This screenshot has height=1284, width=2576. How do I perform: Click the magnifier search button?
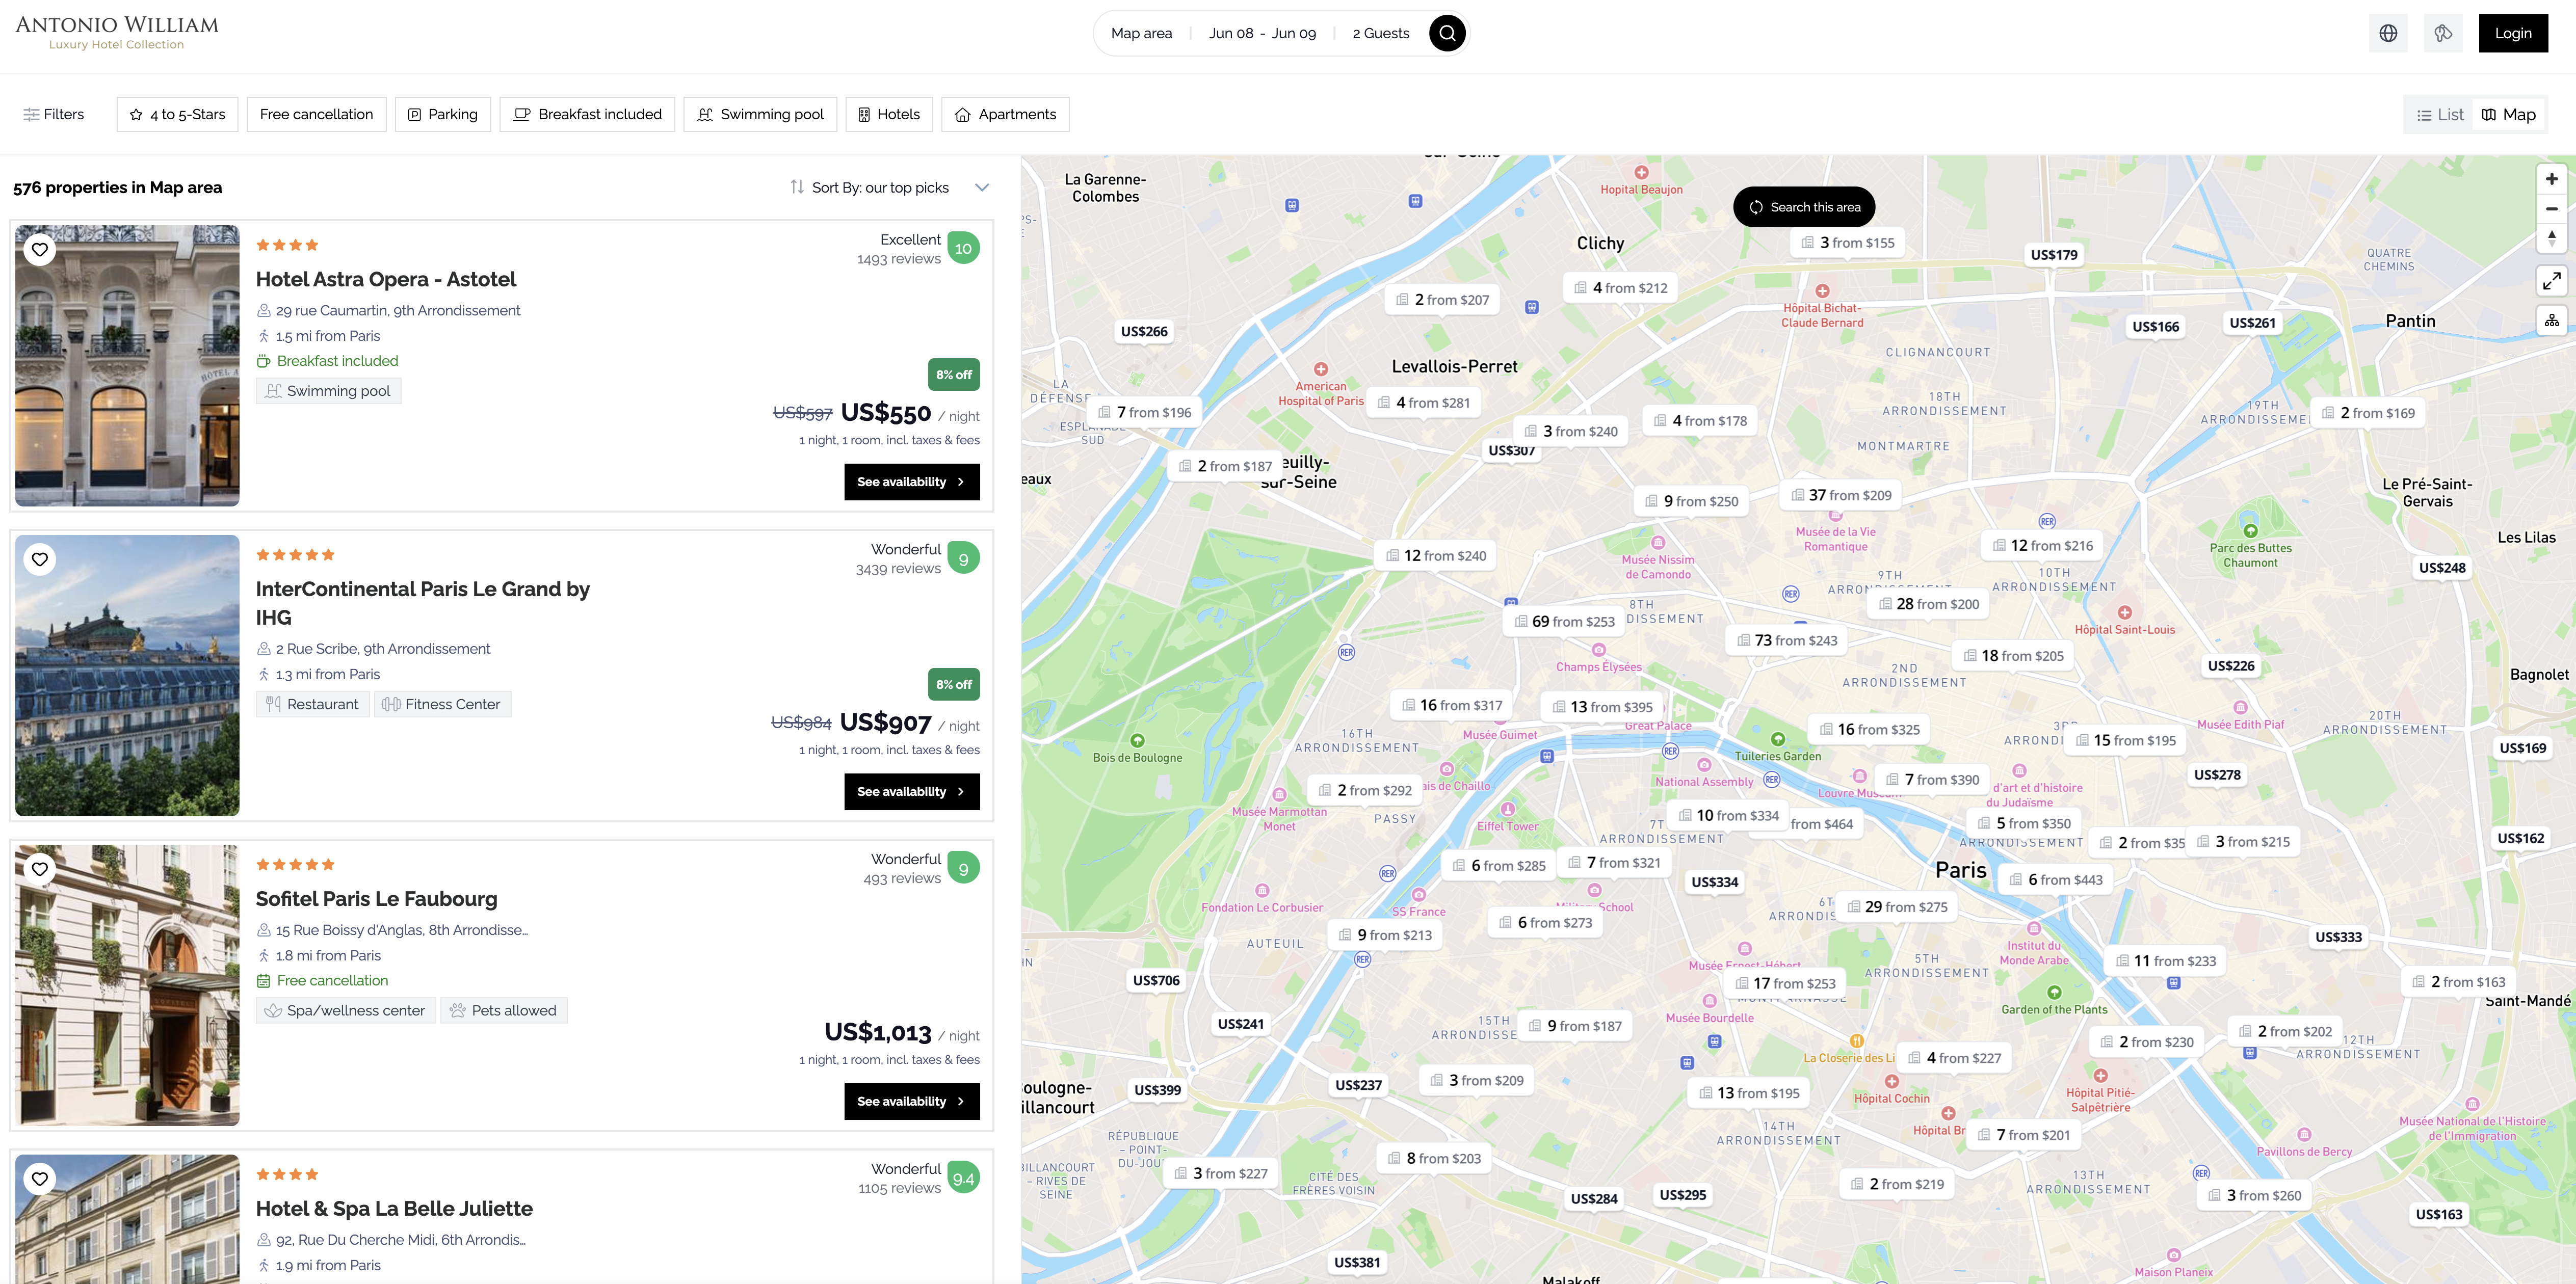pyautogui.click(x=1446, y=33)
